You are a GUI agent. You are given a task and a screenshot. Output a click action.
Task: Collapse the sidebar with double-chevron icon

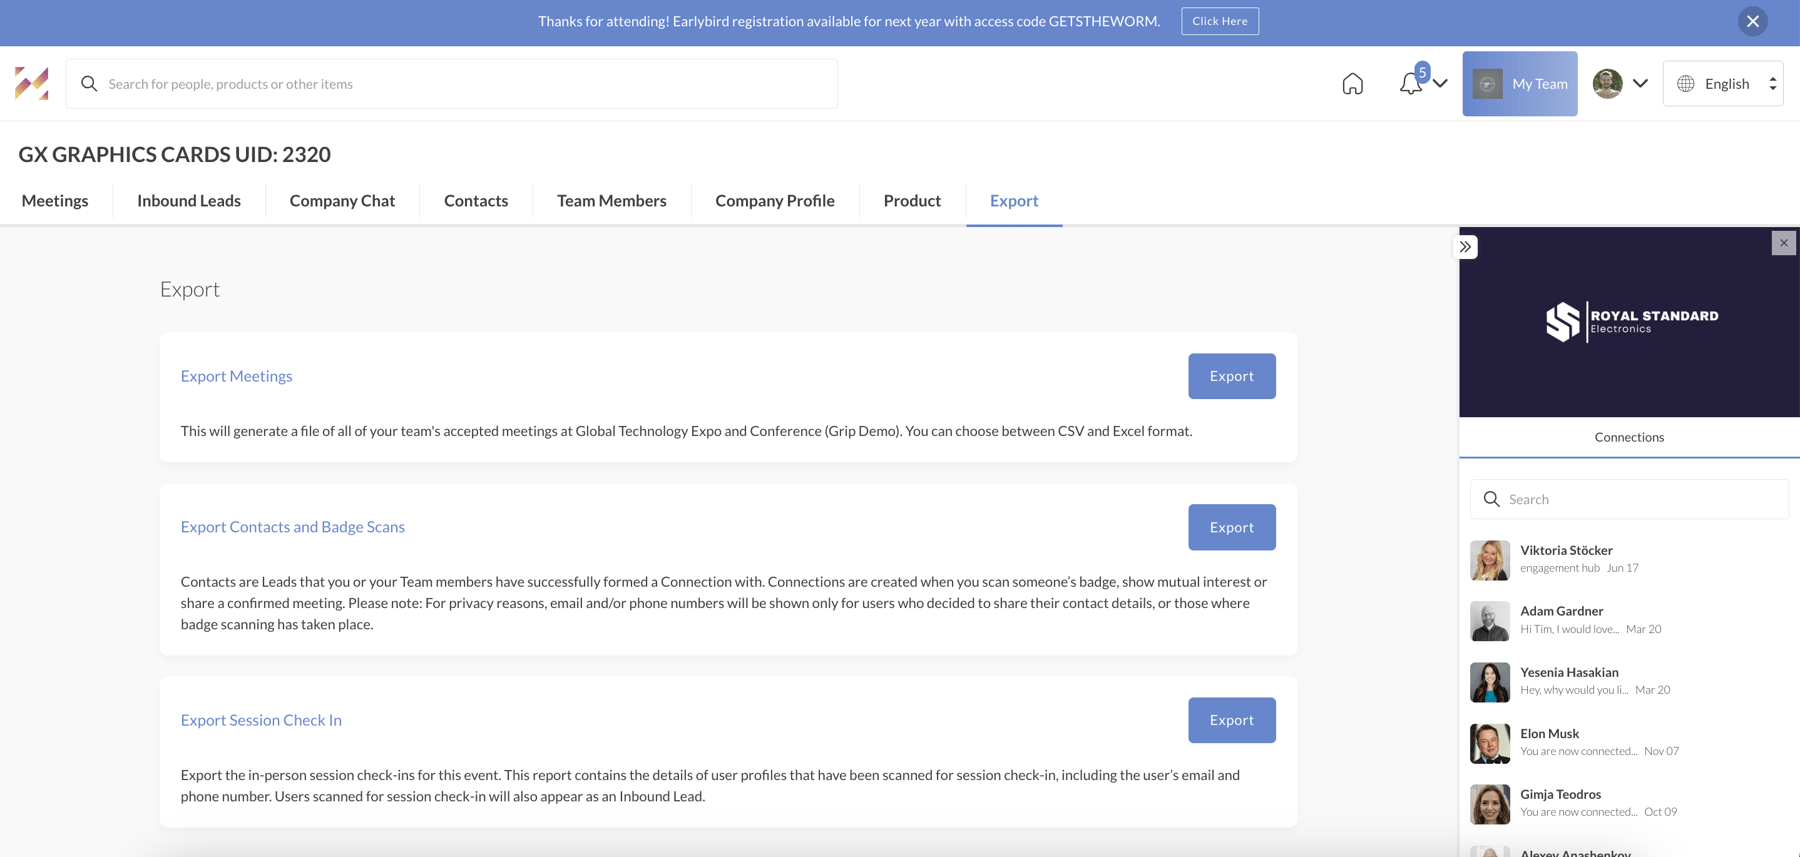(x=1465, y=247)
